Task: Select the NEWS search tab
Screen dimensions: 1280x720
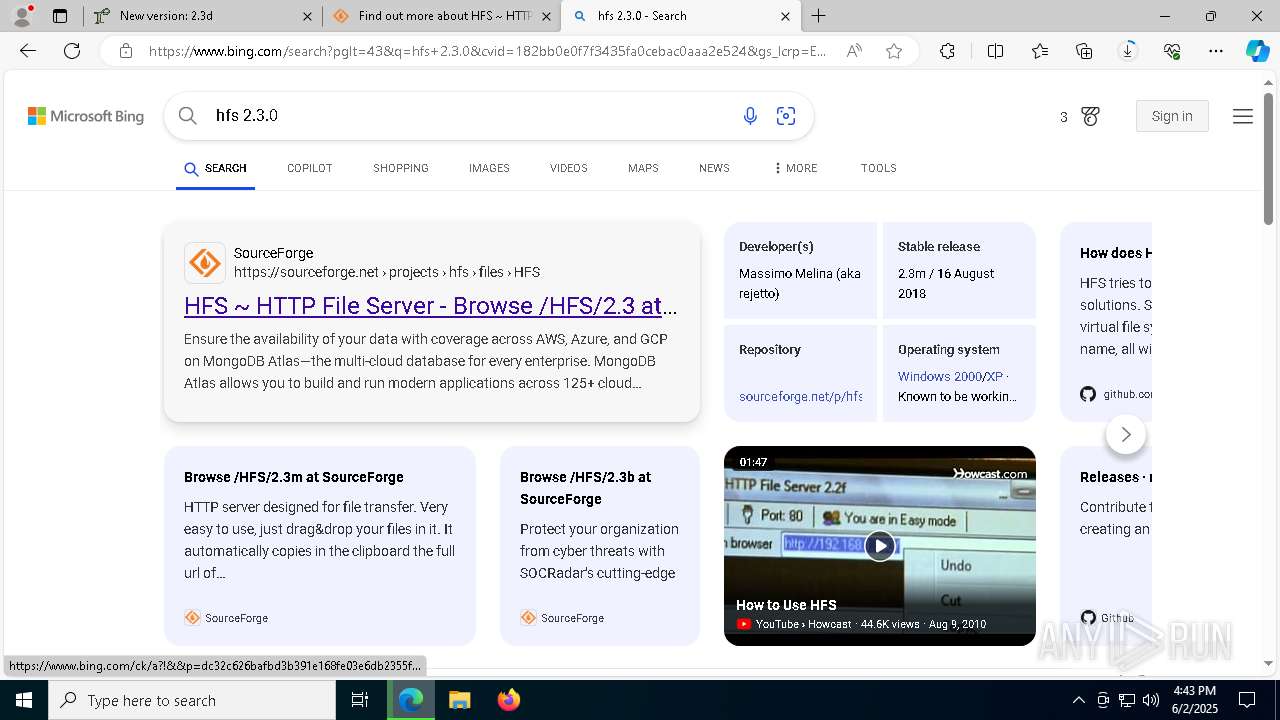Action: click(714, 168)
